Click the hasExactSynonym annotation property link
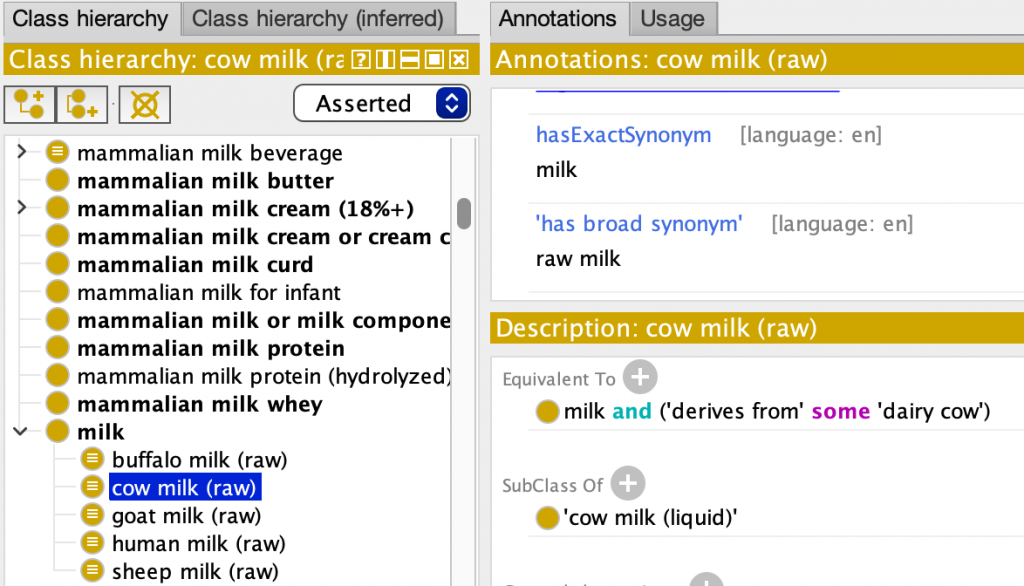 [x=624, y=135]
